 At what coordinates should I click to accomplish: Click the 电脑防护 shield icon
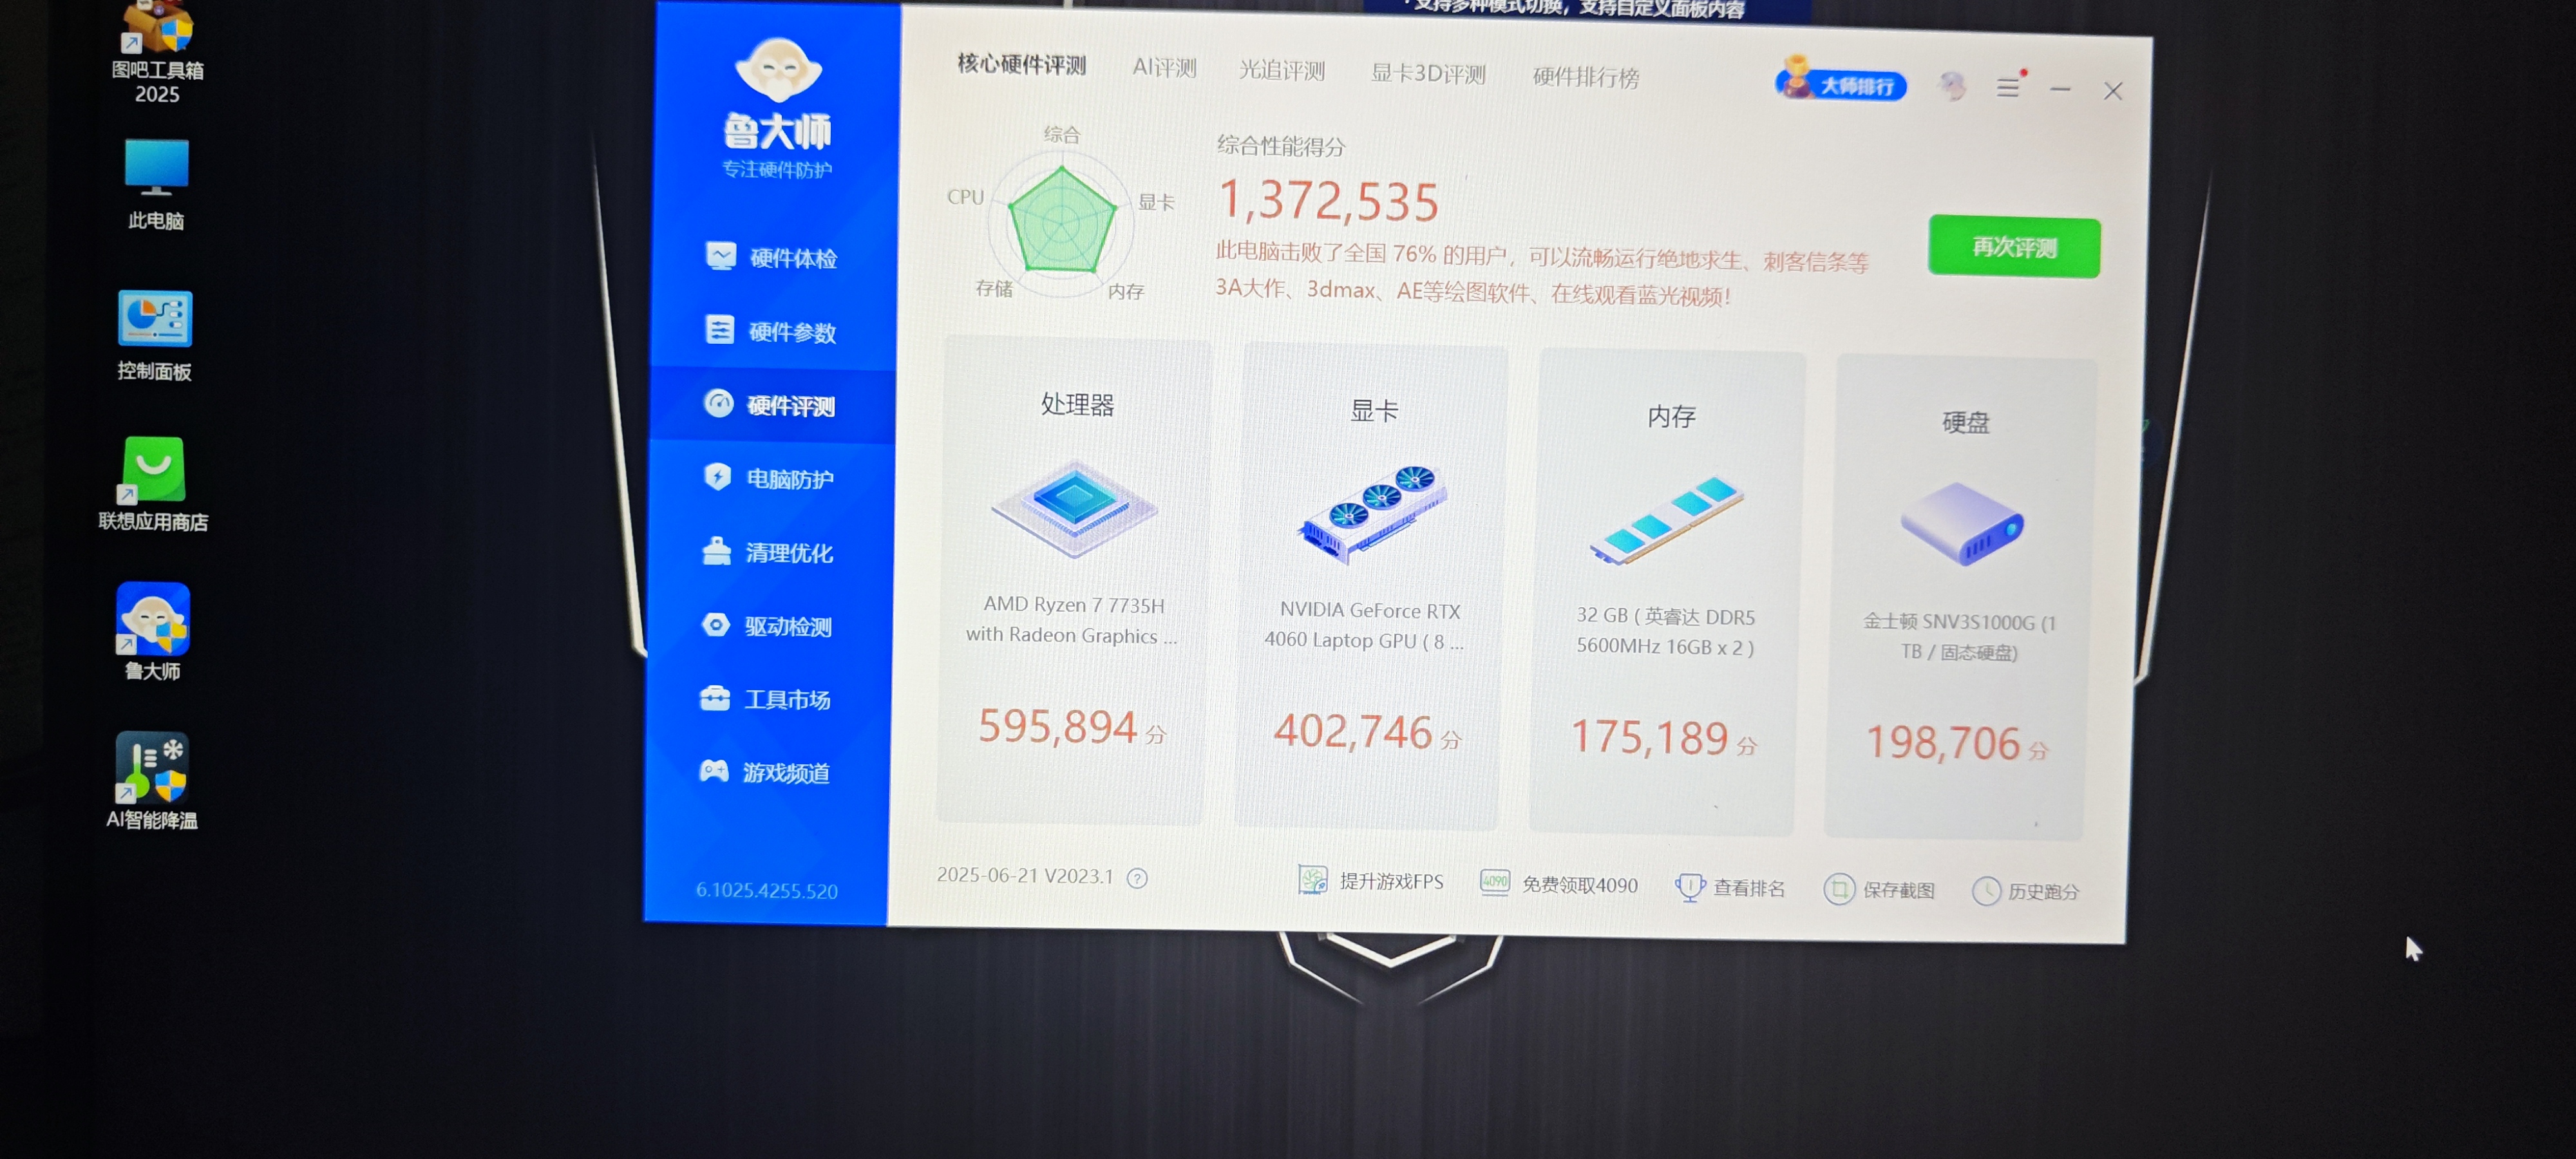pos(717,476)
